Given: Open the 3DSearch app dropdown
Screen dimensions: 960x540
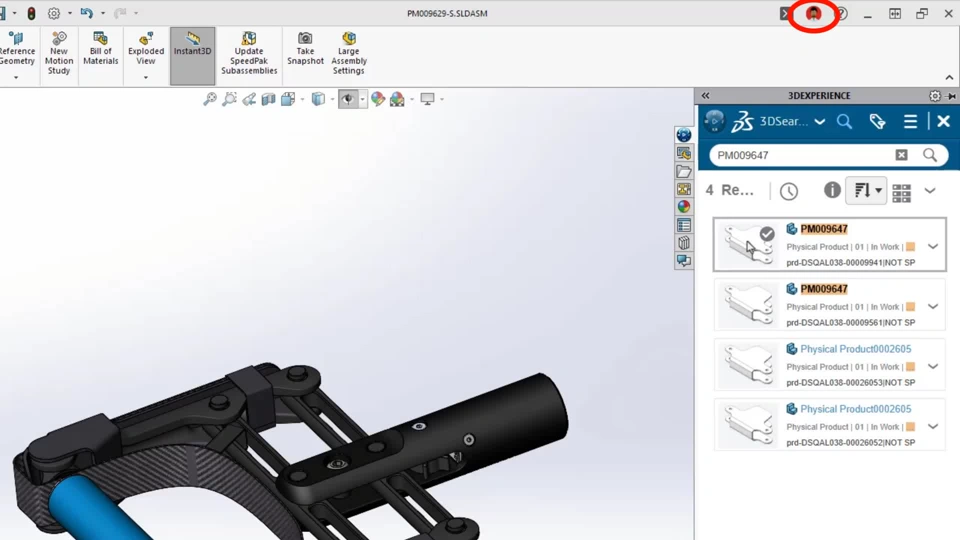Looking at the screenshot, I should click(x=820, y=122).
